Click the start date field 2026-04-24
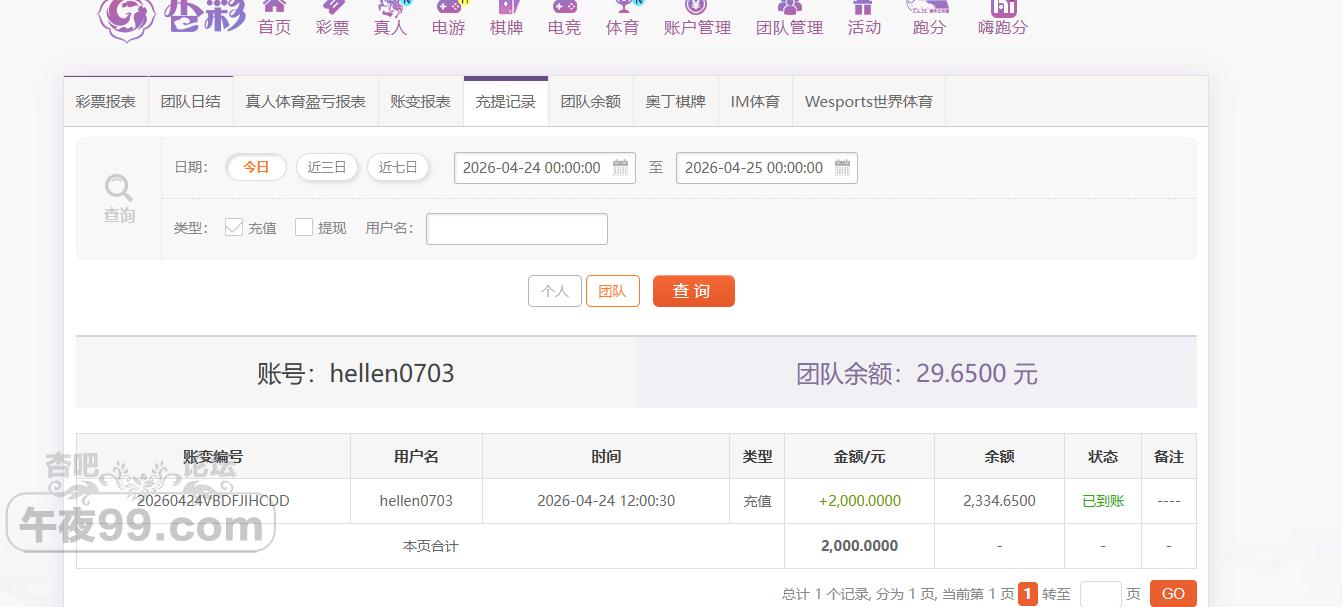The height and width of the screenshot is (607, 1342). tap(545, 168)
